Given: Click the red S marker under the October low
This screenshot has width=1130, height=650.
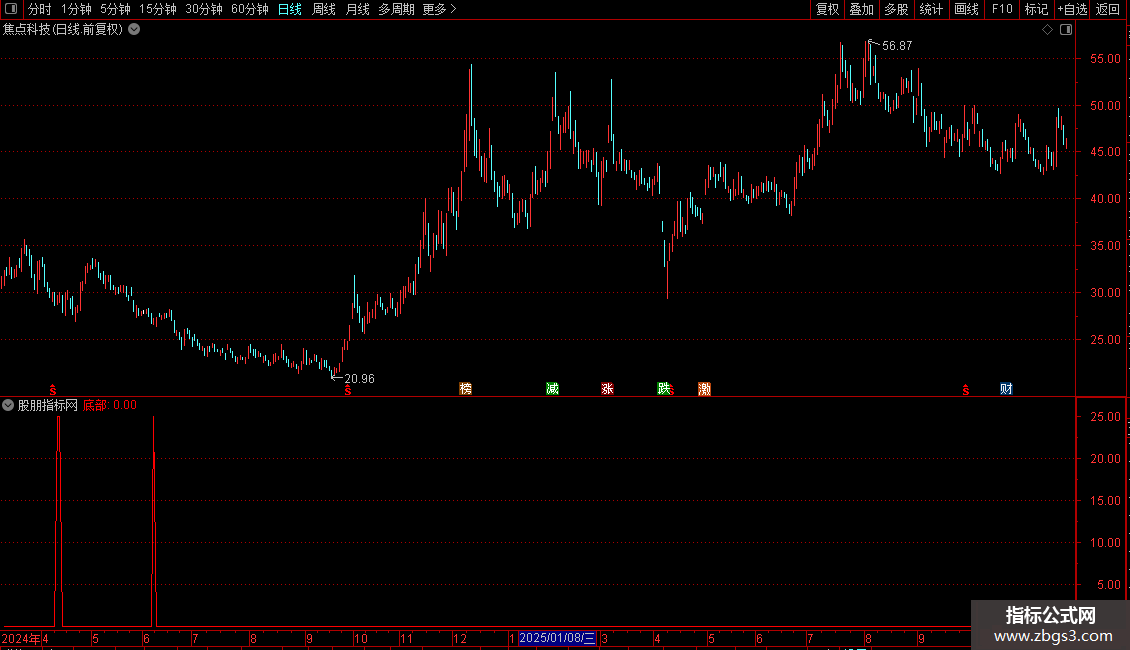Looking at the screenshot, I should click(348, 390).
